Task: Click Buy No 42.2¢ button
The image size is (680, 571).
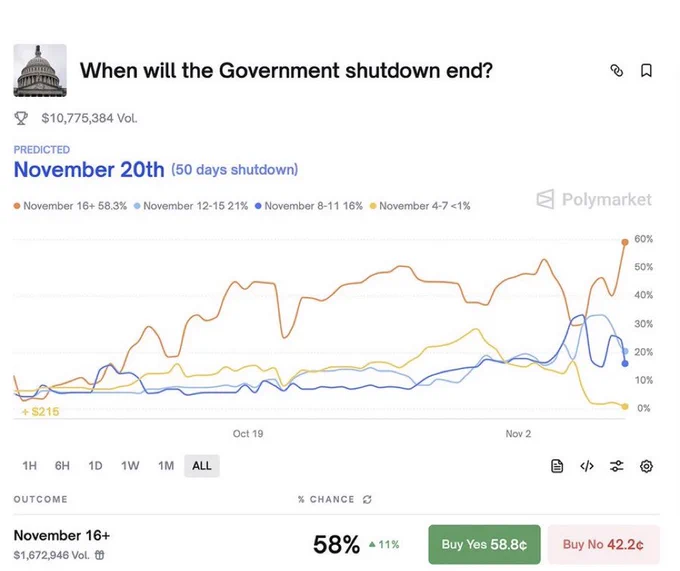Action: [x=603, y=544]
